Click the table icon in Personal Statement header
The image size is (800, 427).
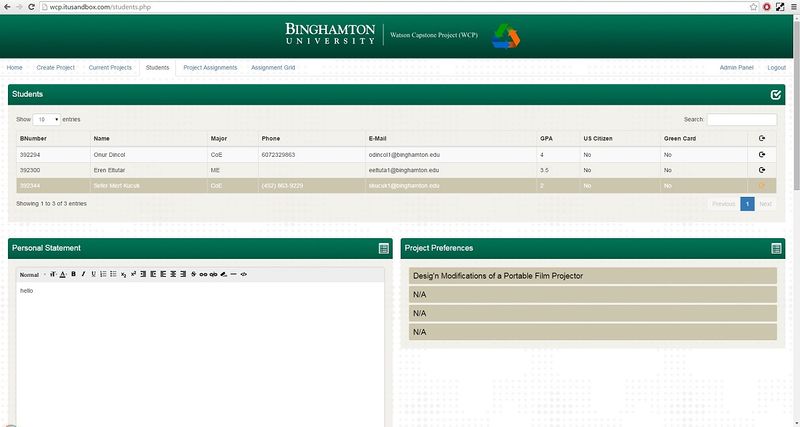point(383,248)
